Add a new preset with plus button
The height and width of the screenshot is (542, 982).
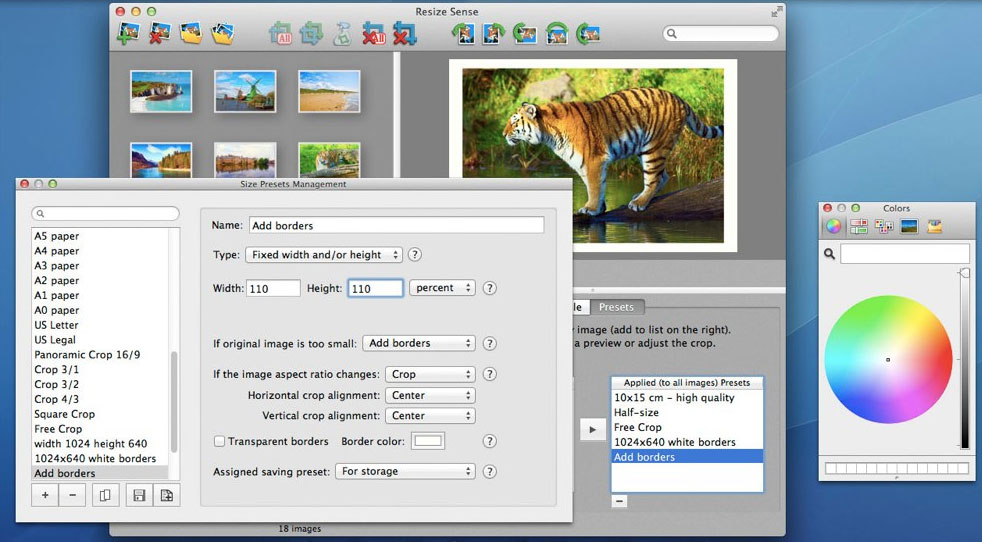(x=45, y=496)
